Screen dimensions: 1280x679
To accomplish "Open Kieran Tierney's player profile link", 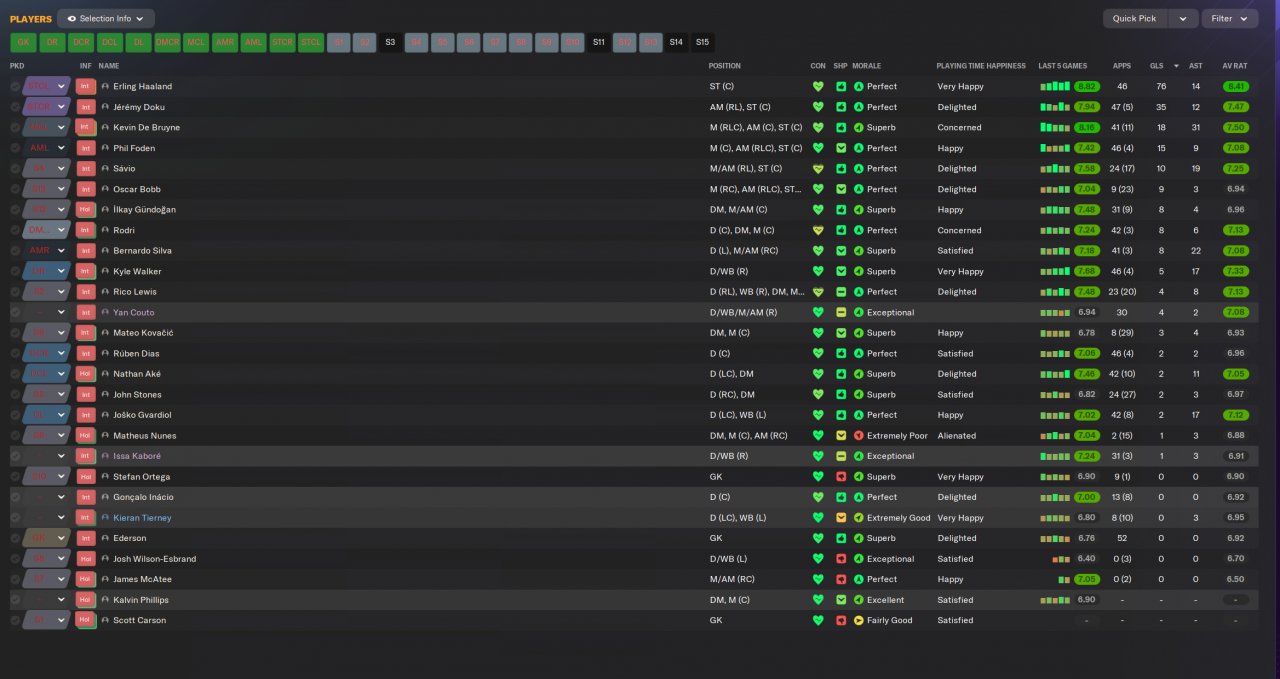I will 142,518.
